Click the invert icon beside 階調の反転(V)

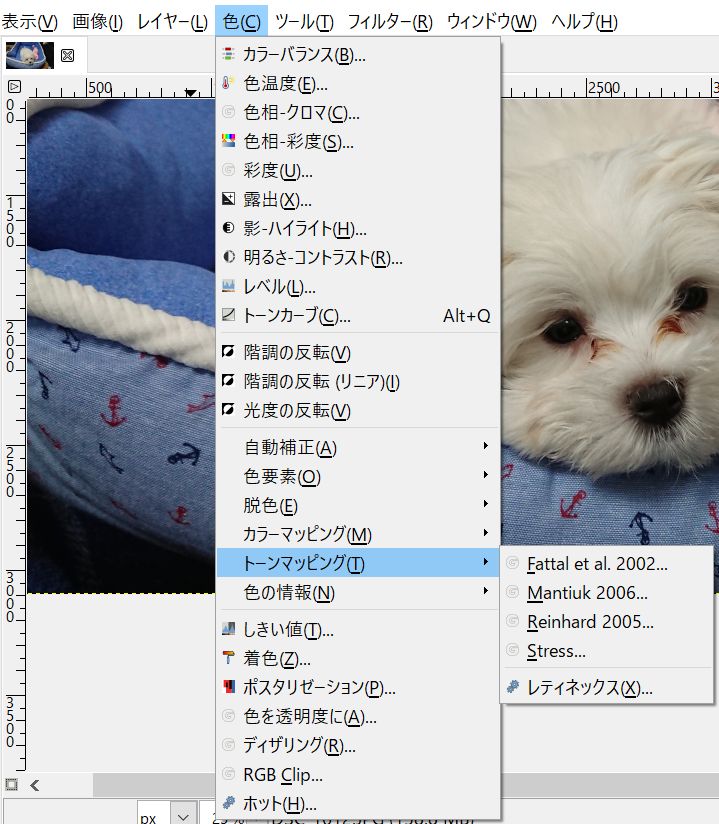[x=228, y=352]
